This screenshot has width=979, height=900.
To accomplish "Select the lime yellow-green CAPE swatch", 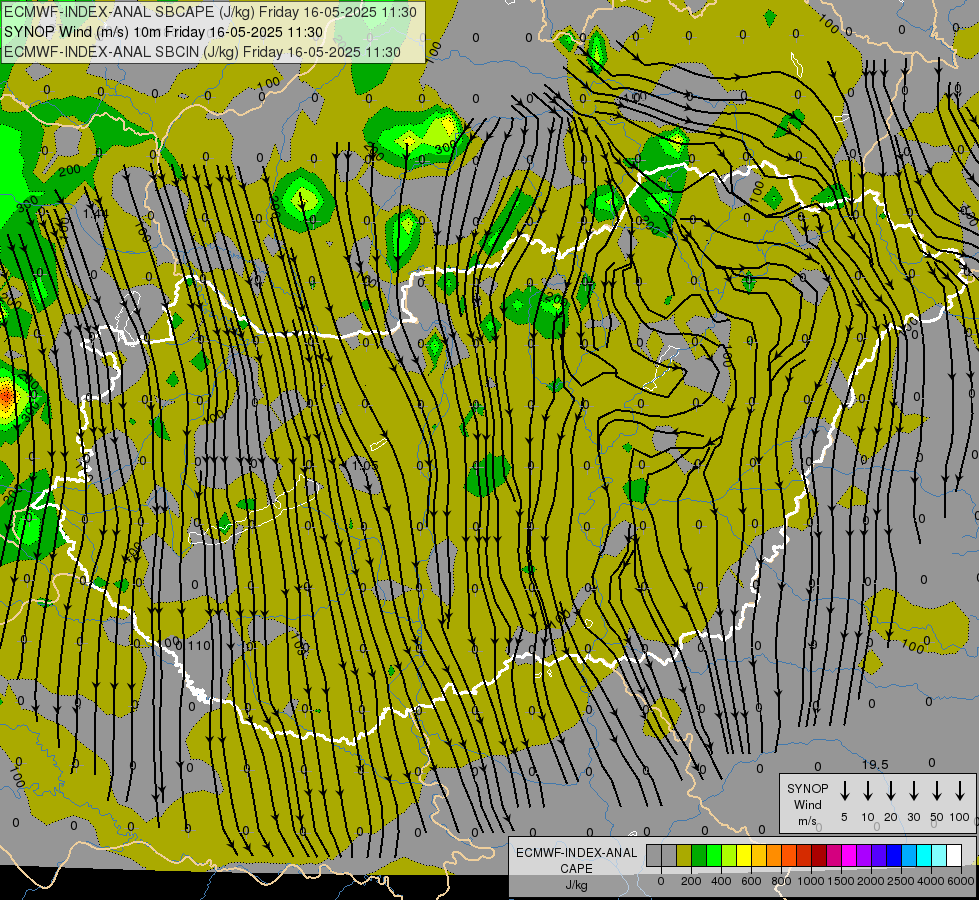I will tap(729, 856).
